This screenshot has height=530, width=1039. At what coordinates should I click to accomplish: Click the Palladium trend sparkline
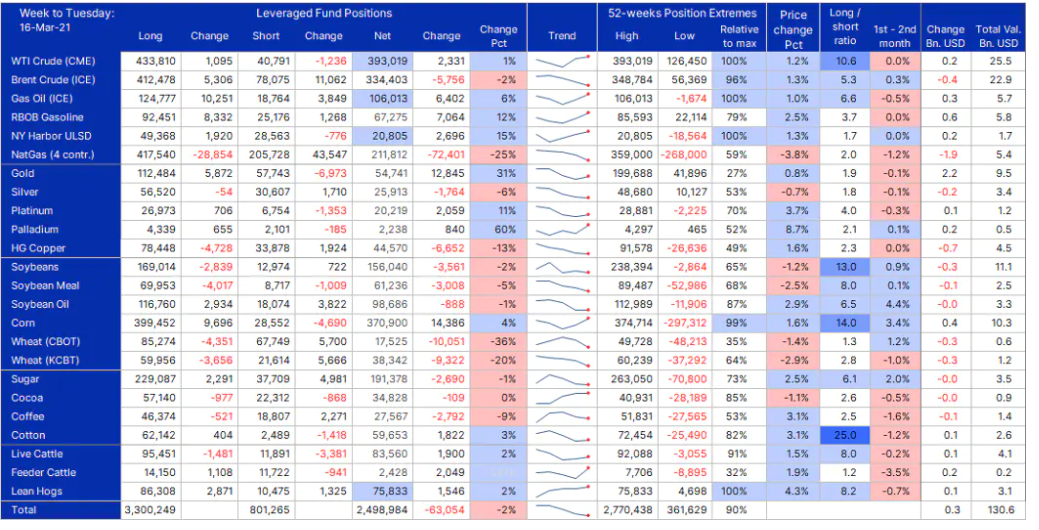point(562,230)
